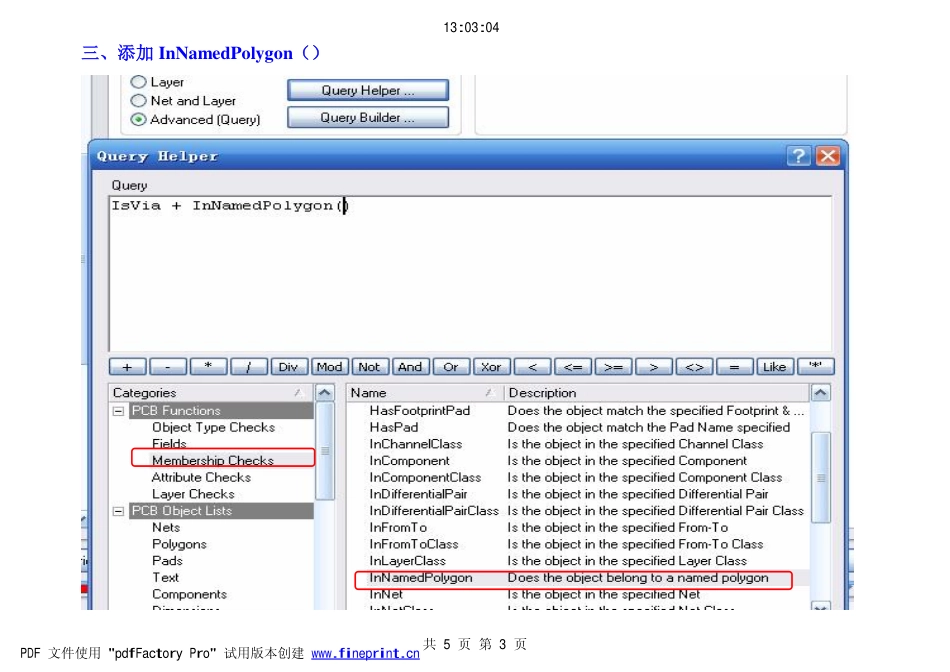
Task: Insert the Div operator
Action: 289,367
